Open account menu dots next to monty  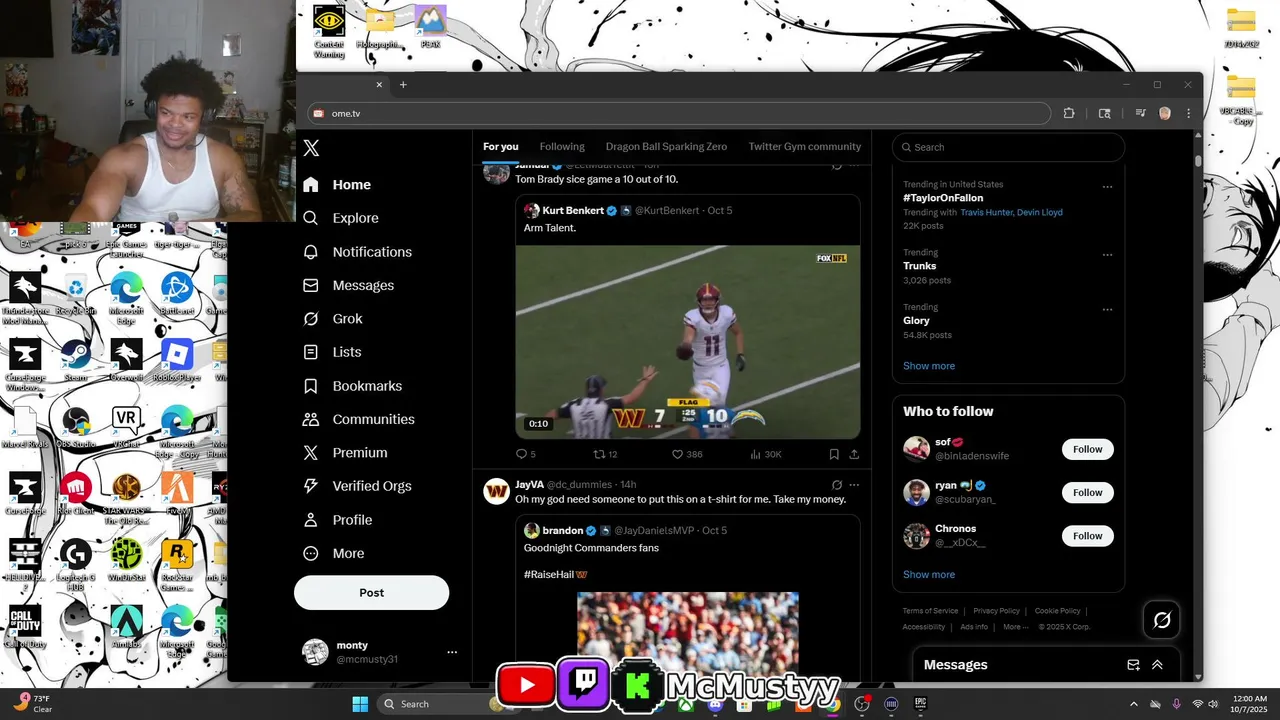click(x=452, y=652)
